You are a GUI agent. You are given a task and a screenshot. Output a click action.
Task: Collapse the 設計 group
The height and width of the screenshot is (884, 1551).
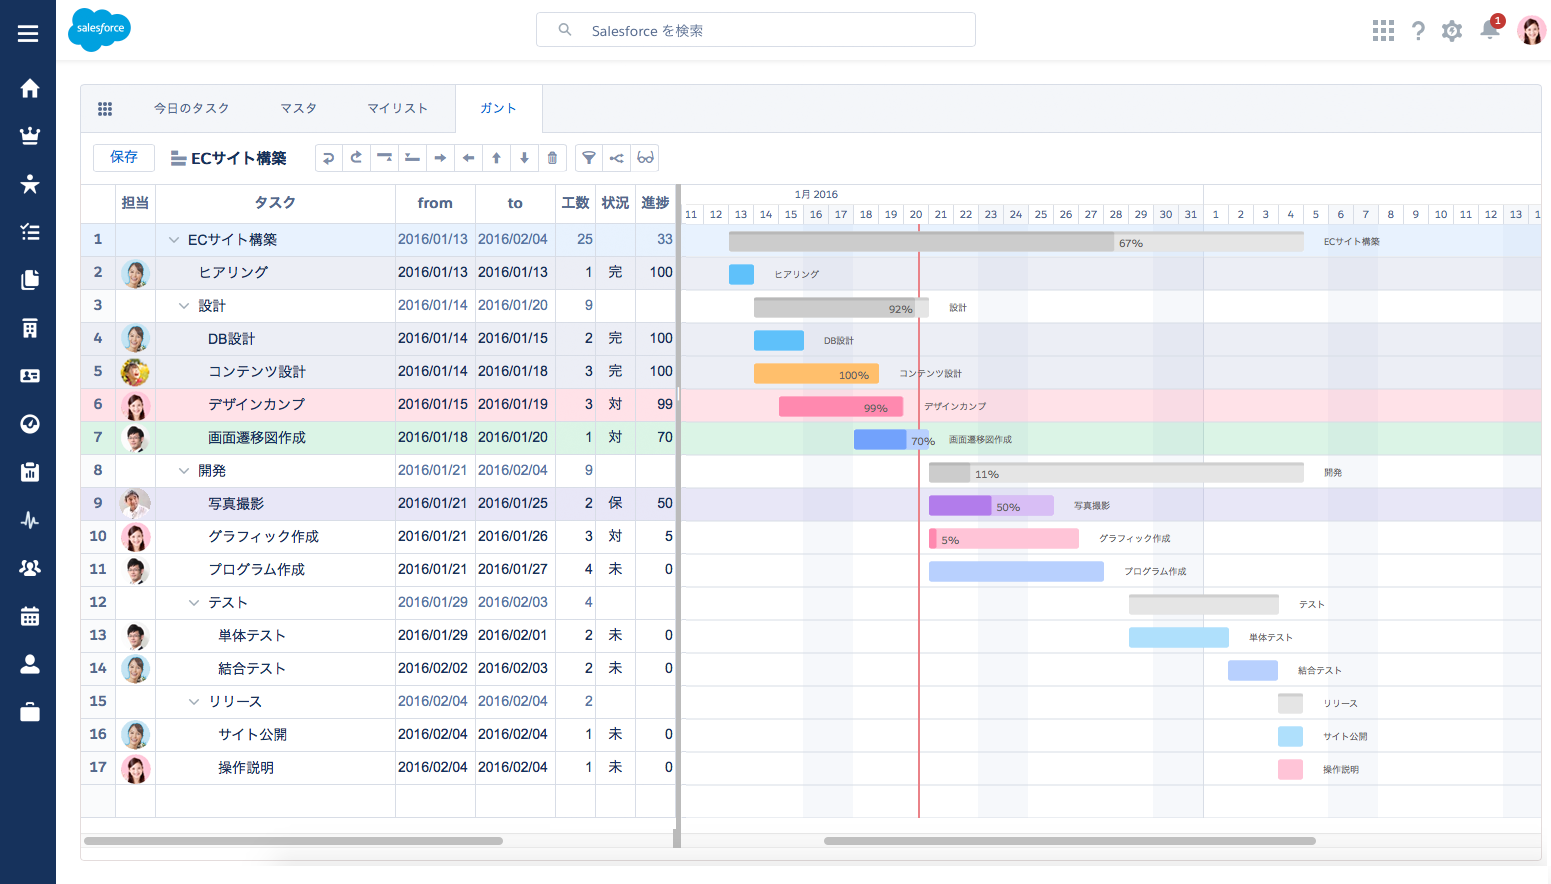pos(184,306)
